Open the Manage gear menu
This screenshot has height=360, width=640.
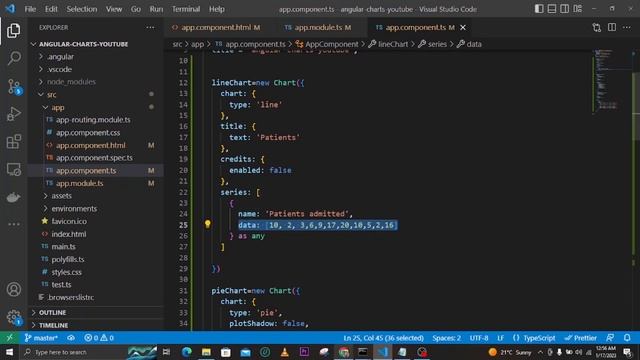tap(13, 317)
